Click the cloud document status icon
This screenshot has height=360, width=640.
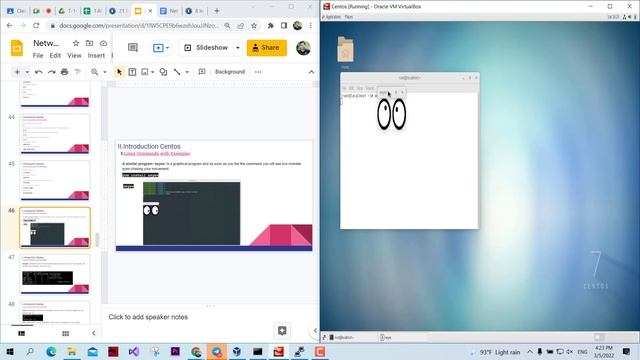pyautogui.click(x=103, y=43)
